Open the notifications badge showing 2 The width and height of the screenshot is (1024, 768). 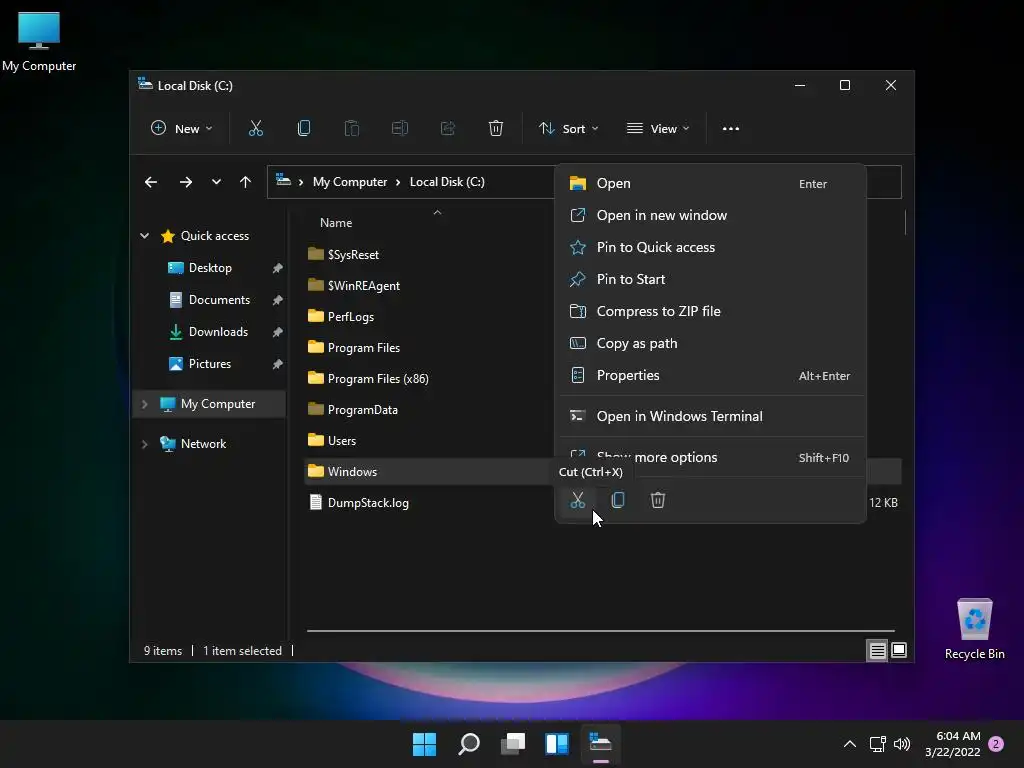tap(997, 744)
